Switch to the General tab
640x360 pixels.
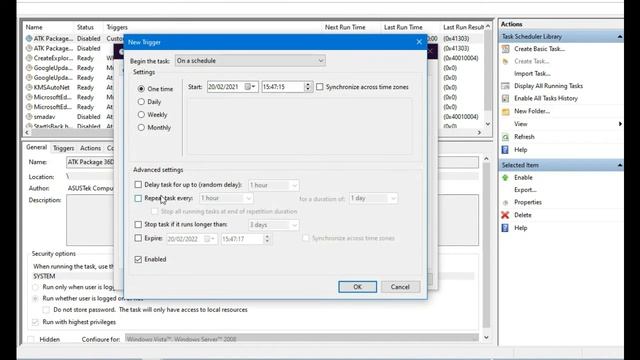[x=36, y=147]
